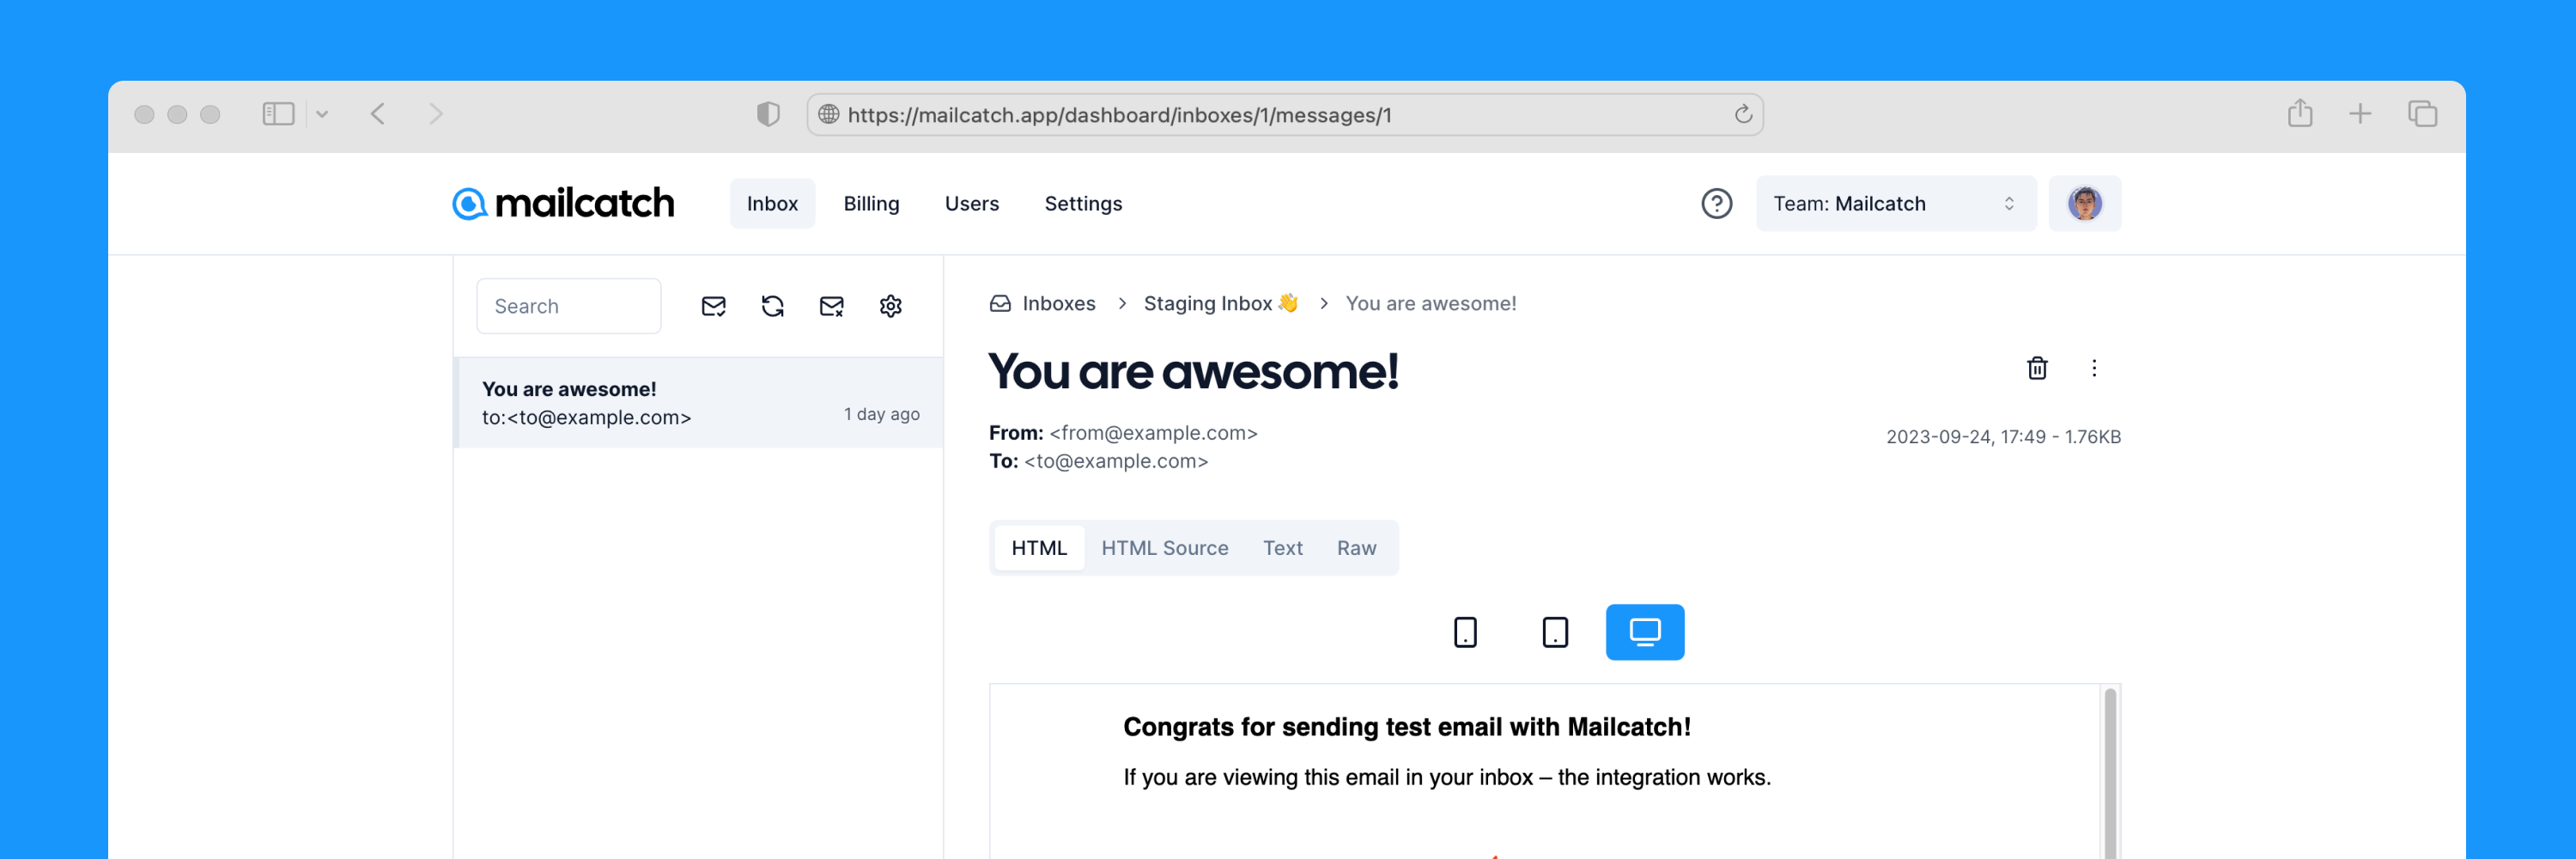Viewport: 2576px width, 859px height.
Task: Mark all messages as read icon
Action: (x=713, y=306)
